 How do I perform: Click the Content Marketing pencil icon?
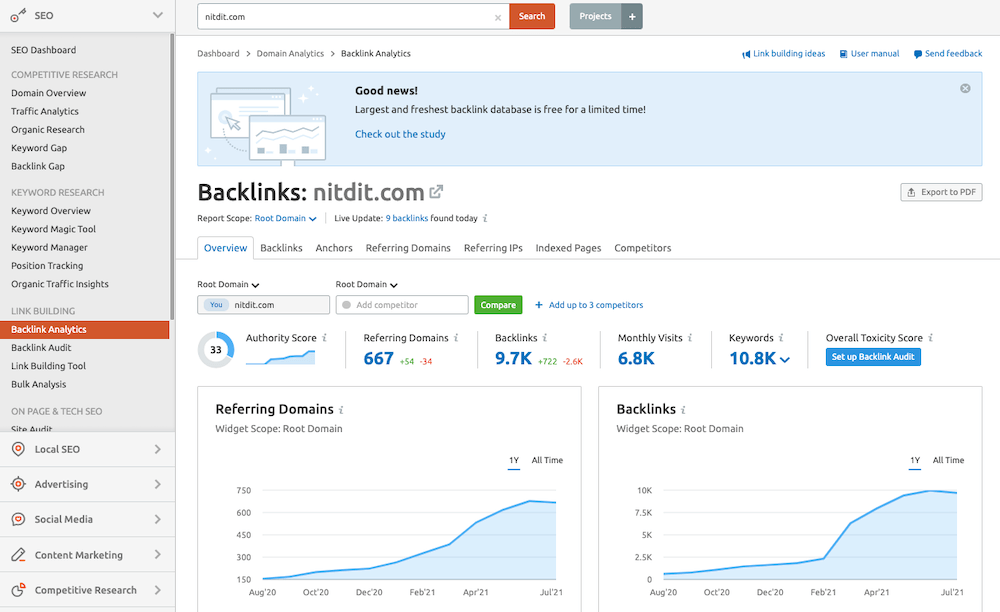(18, 555)
